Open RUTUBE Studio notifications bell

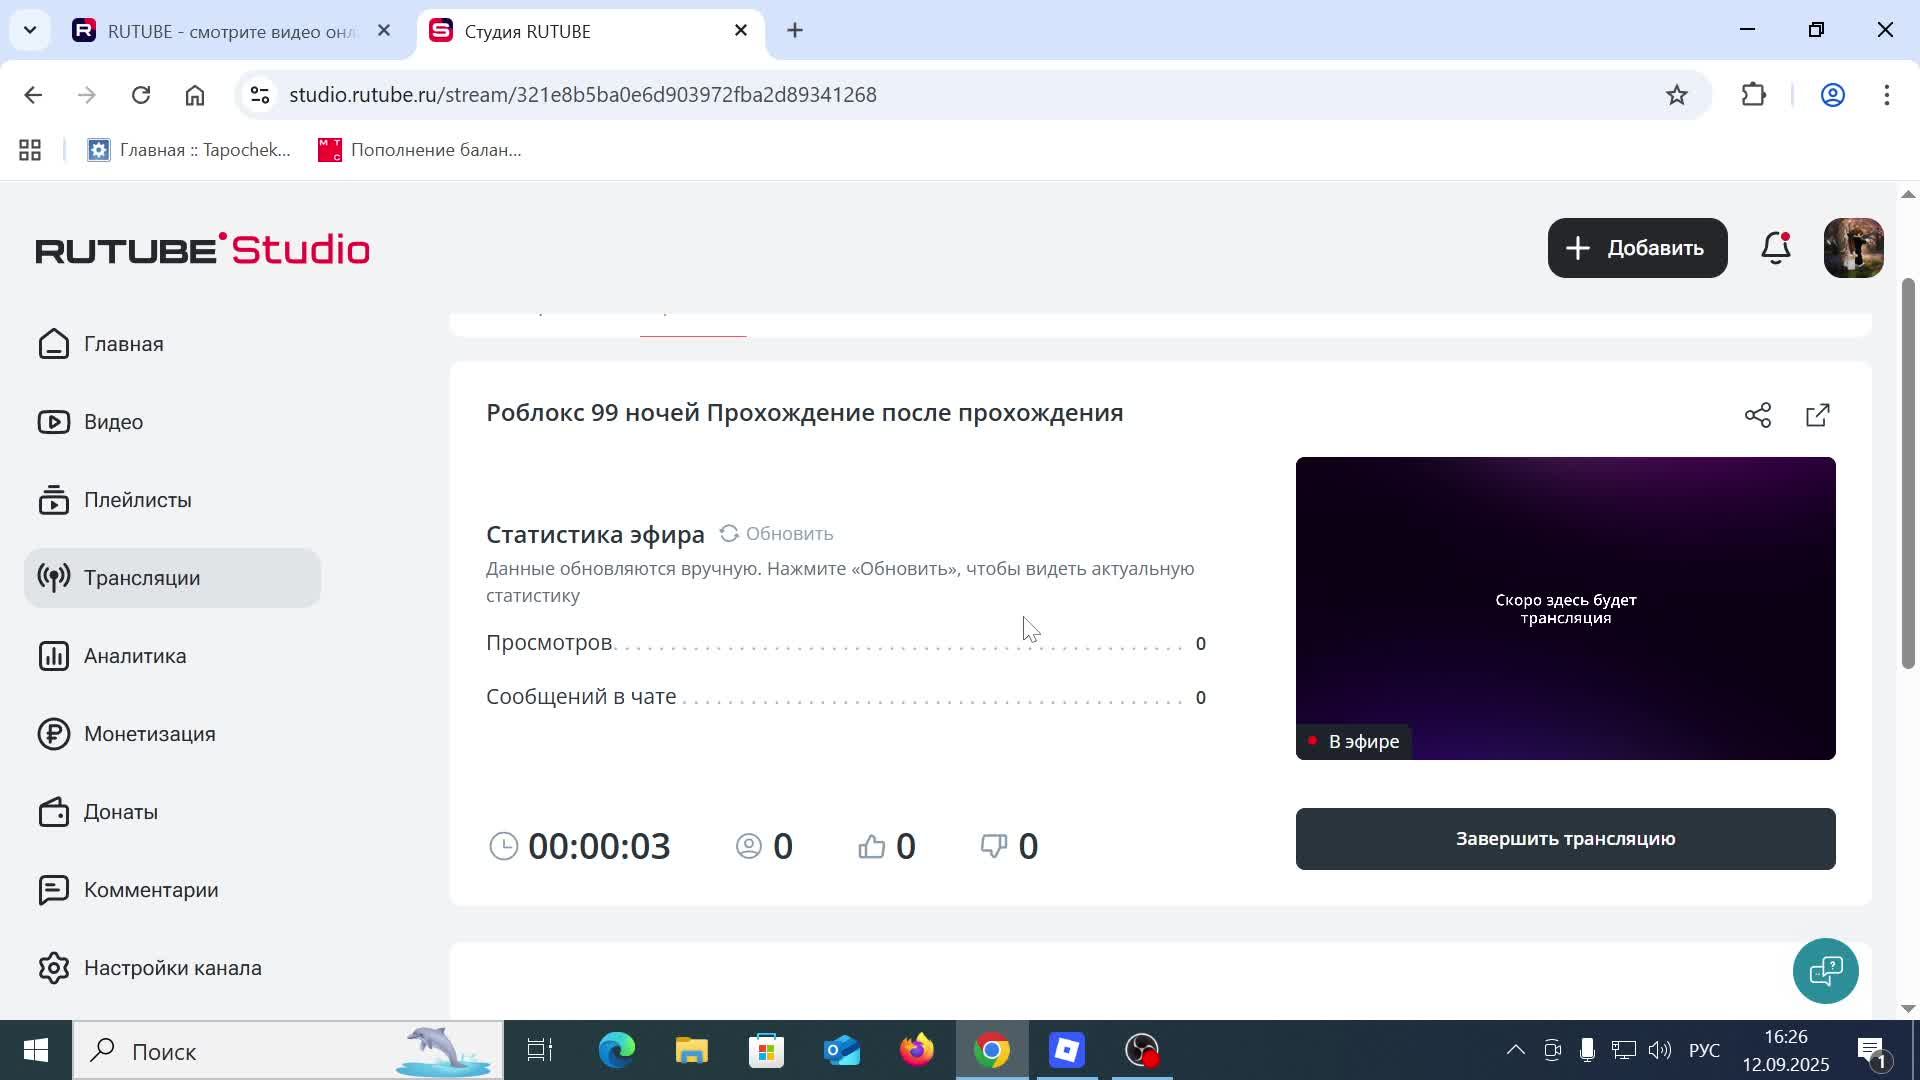click(x=1775, y=247)
